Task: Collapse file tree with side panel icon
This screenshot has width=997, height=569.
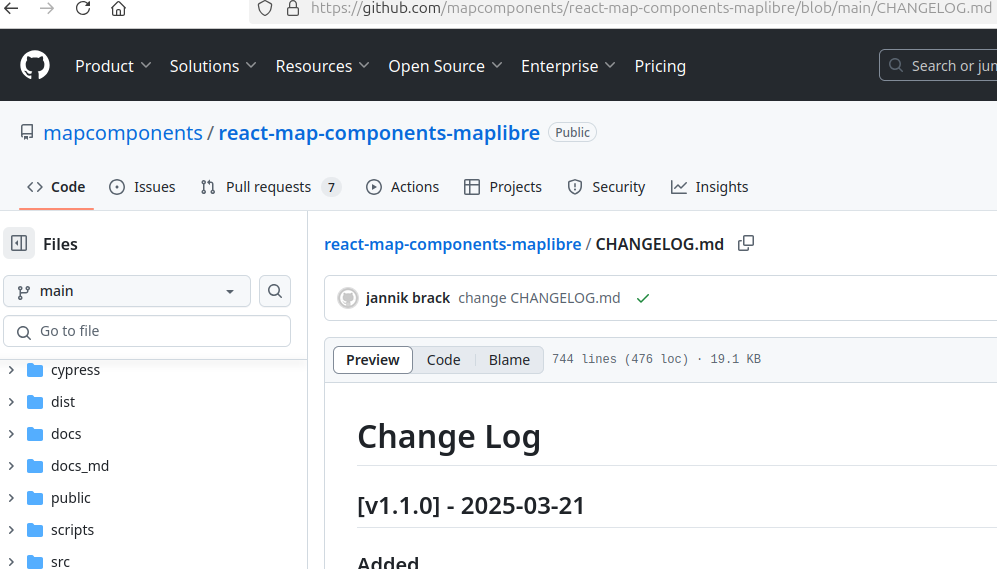Action: [19, 243]
